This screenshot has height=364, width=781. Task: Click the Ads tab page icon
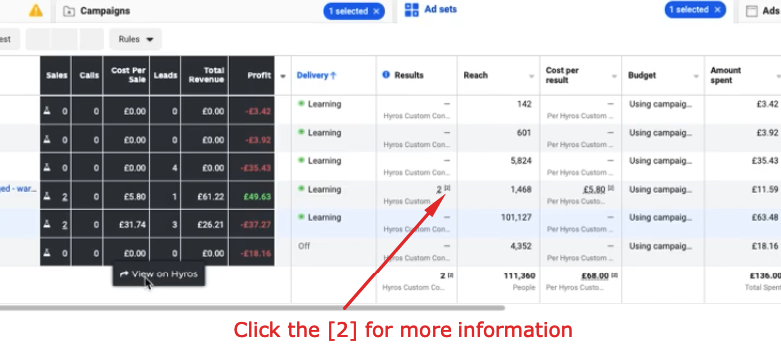[x=752, y=11]
